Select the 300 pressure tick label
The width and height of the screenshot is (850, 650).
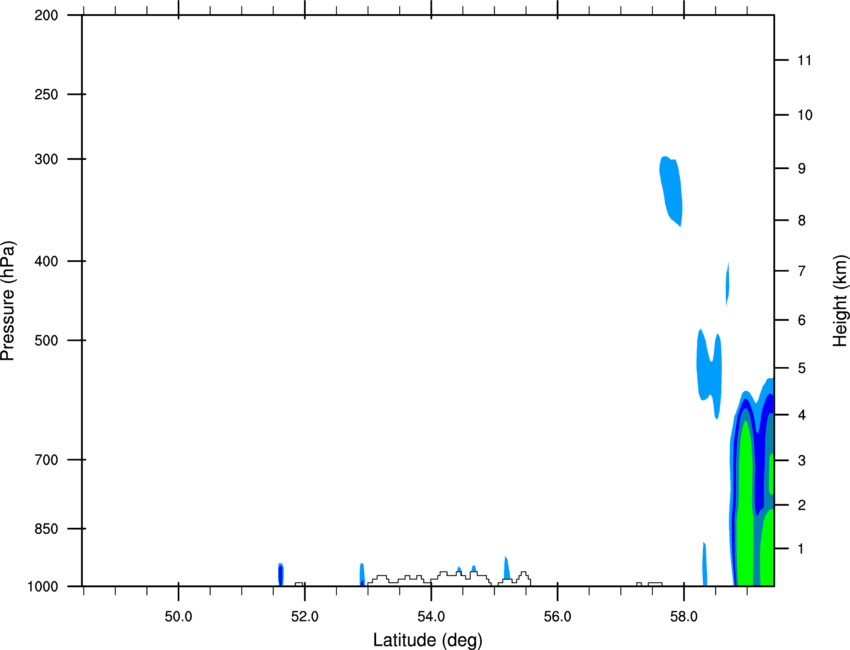(46, 159)
